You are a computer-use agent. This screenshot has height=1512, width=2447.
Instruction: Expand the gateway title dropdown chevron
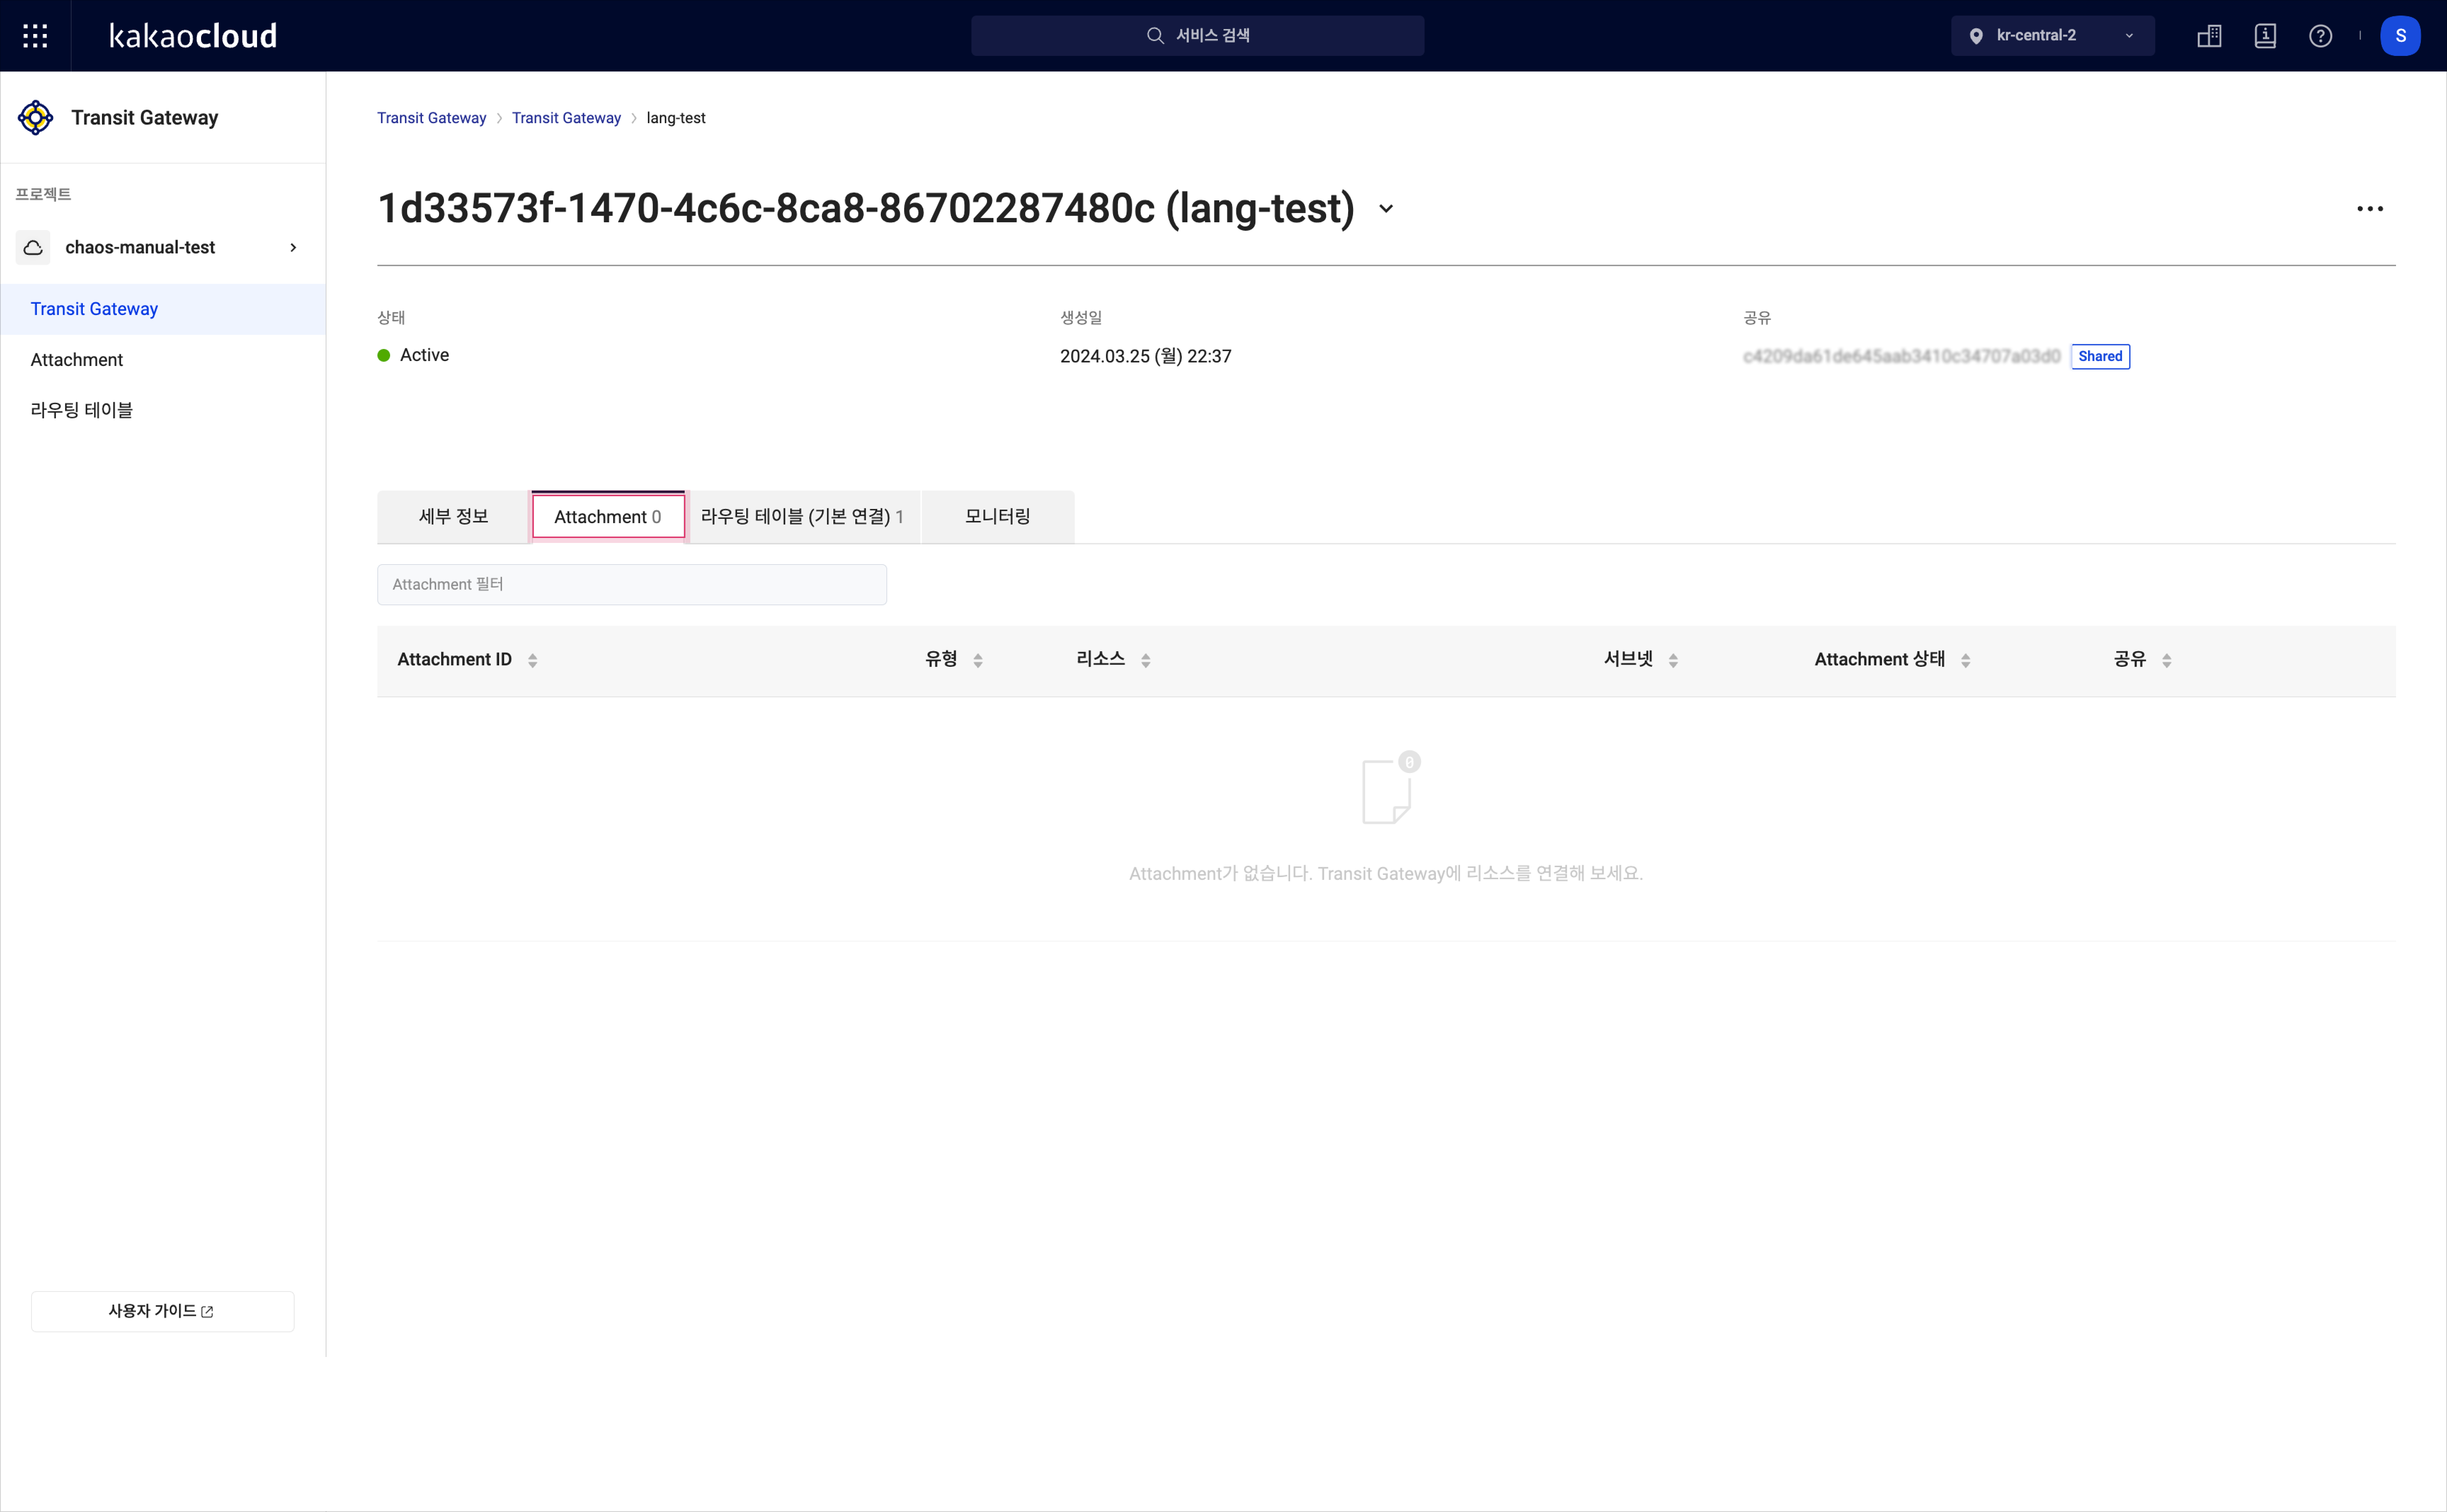point(1386,209)
